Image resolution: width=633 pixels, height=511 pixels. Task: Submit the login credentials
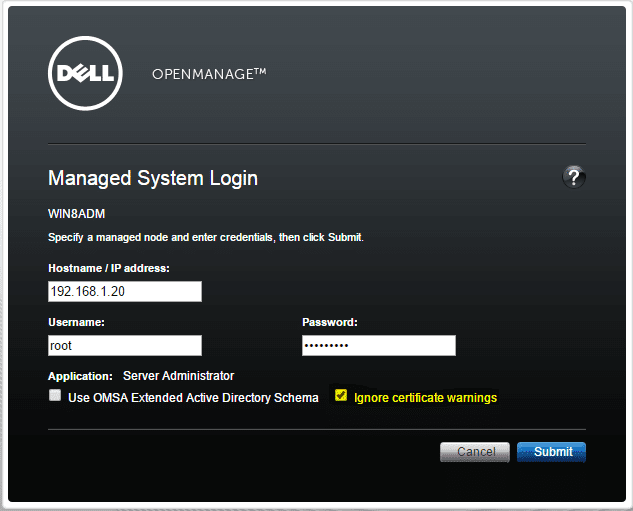[x=552, y=452]
